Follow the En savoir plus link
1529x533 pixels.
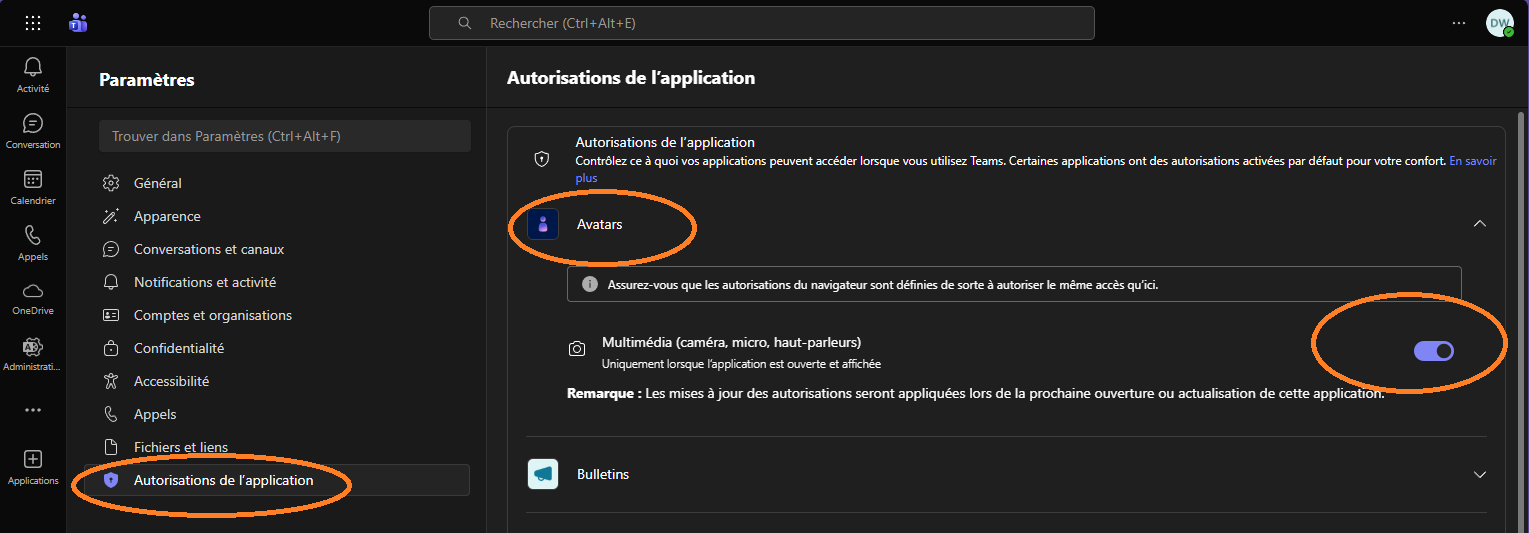(x=1472, y=161)
